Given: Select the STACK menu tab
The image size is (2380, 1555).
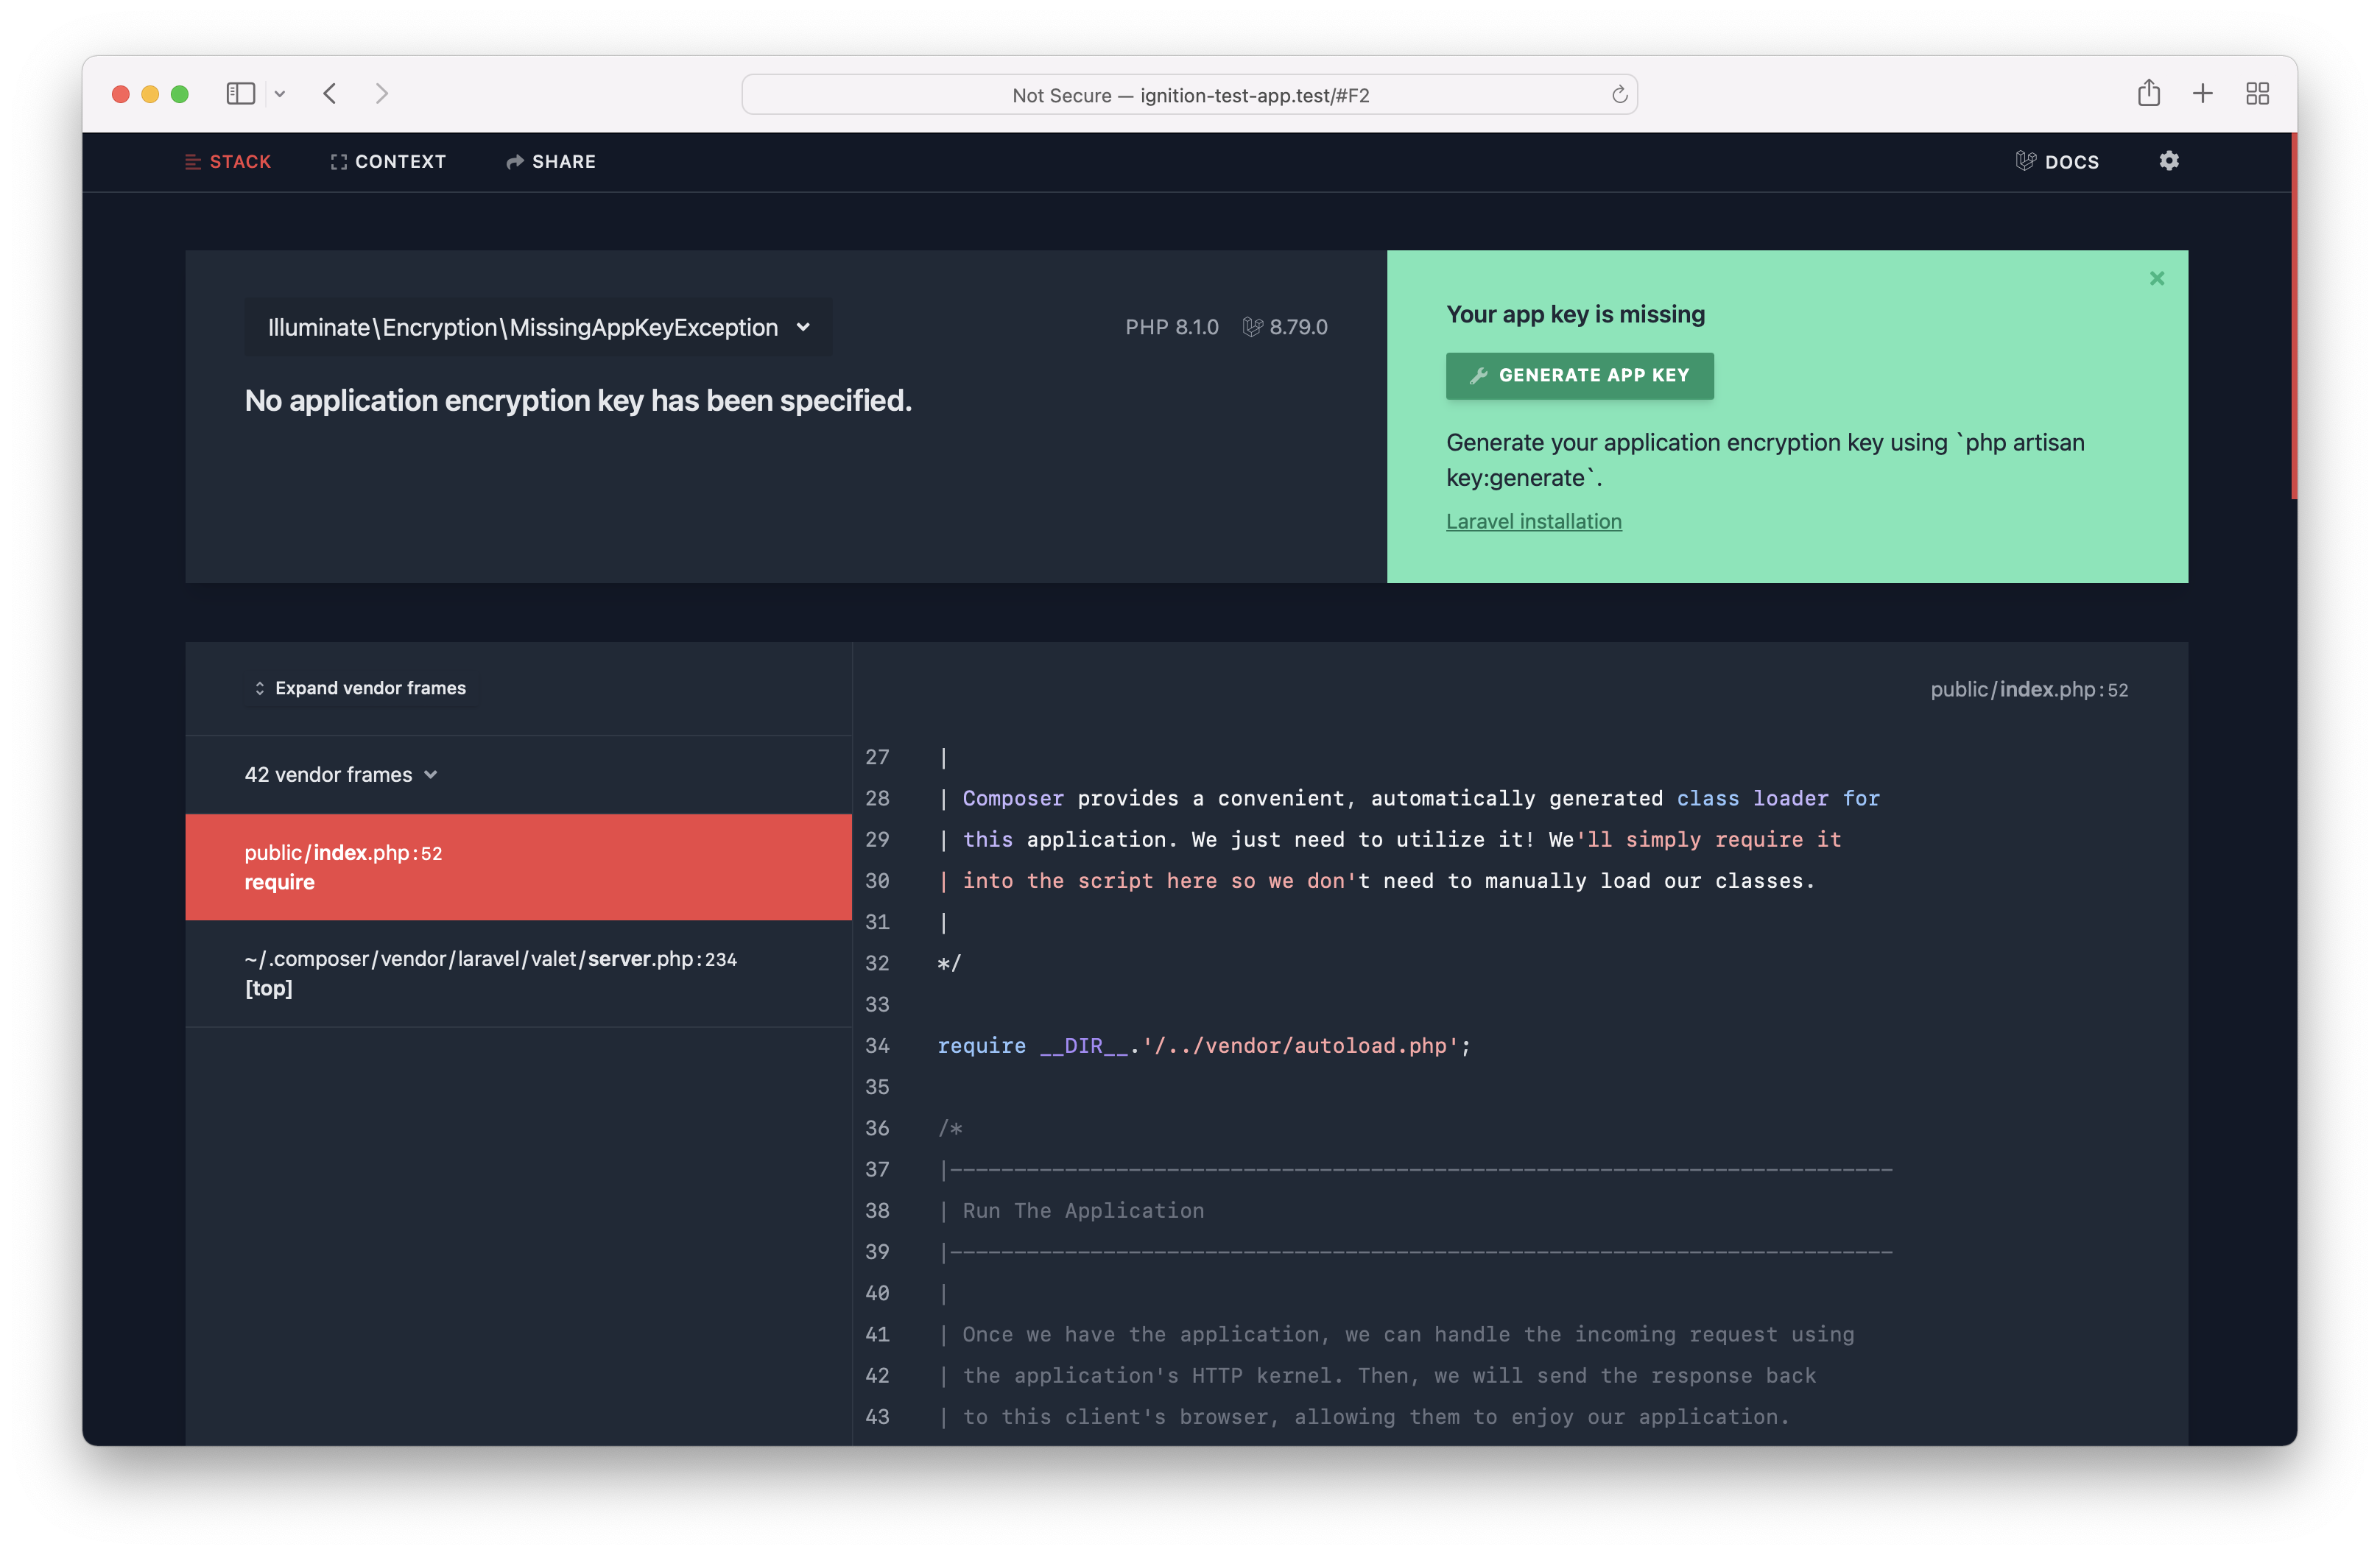Looking at the screenshot, I should pos(225,160).
